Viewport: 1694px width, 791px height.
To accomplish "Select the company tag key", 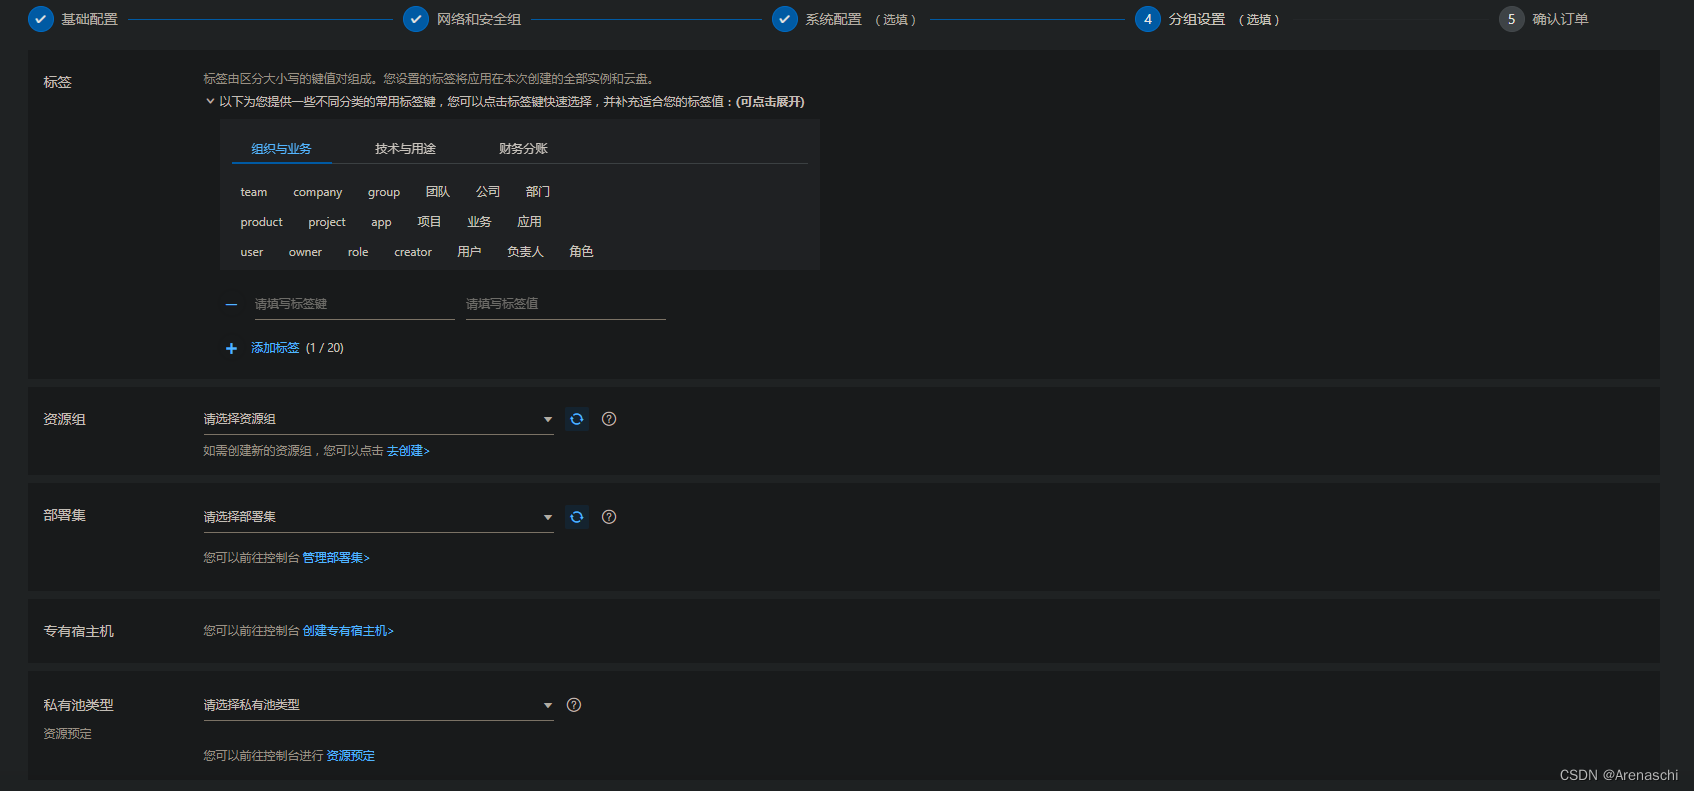I will click(318, 192).
